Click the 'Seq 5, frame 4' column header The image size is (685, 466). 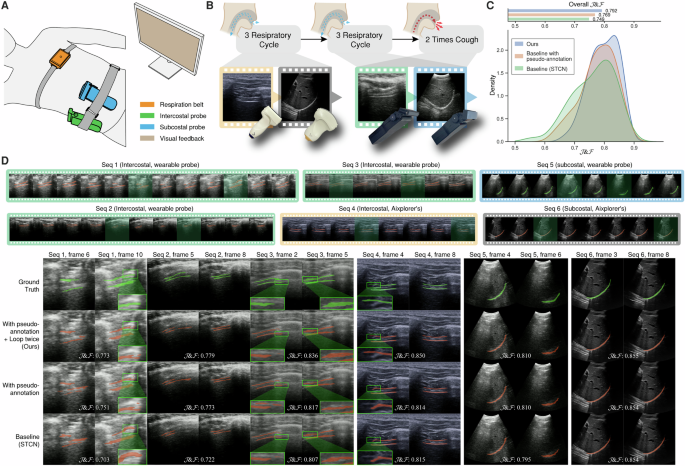(490, 254)
